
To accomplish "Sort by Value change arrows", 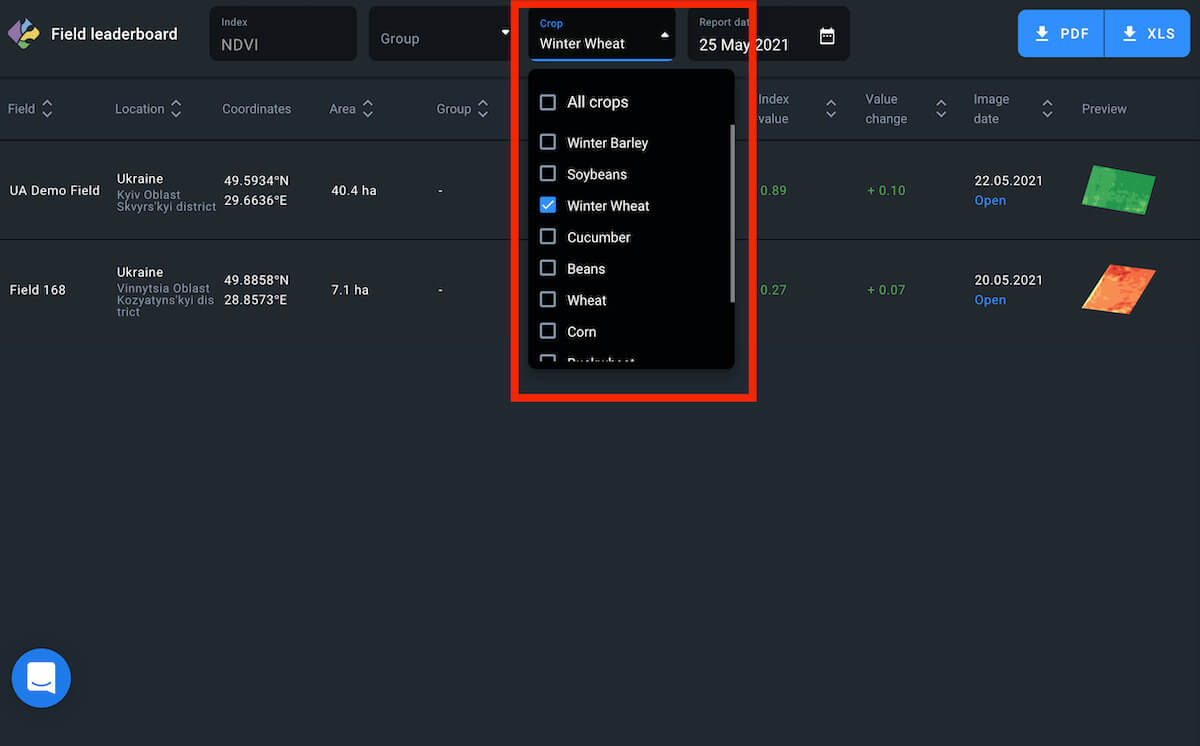I will point(940,109).
